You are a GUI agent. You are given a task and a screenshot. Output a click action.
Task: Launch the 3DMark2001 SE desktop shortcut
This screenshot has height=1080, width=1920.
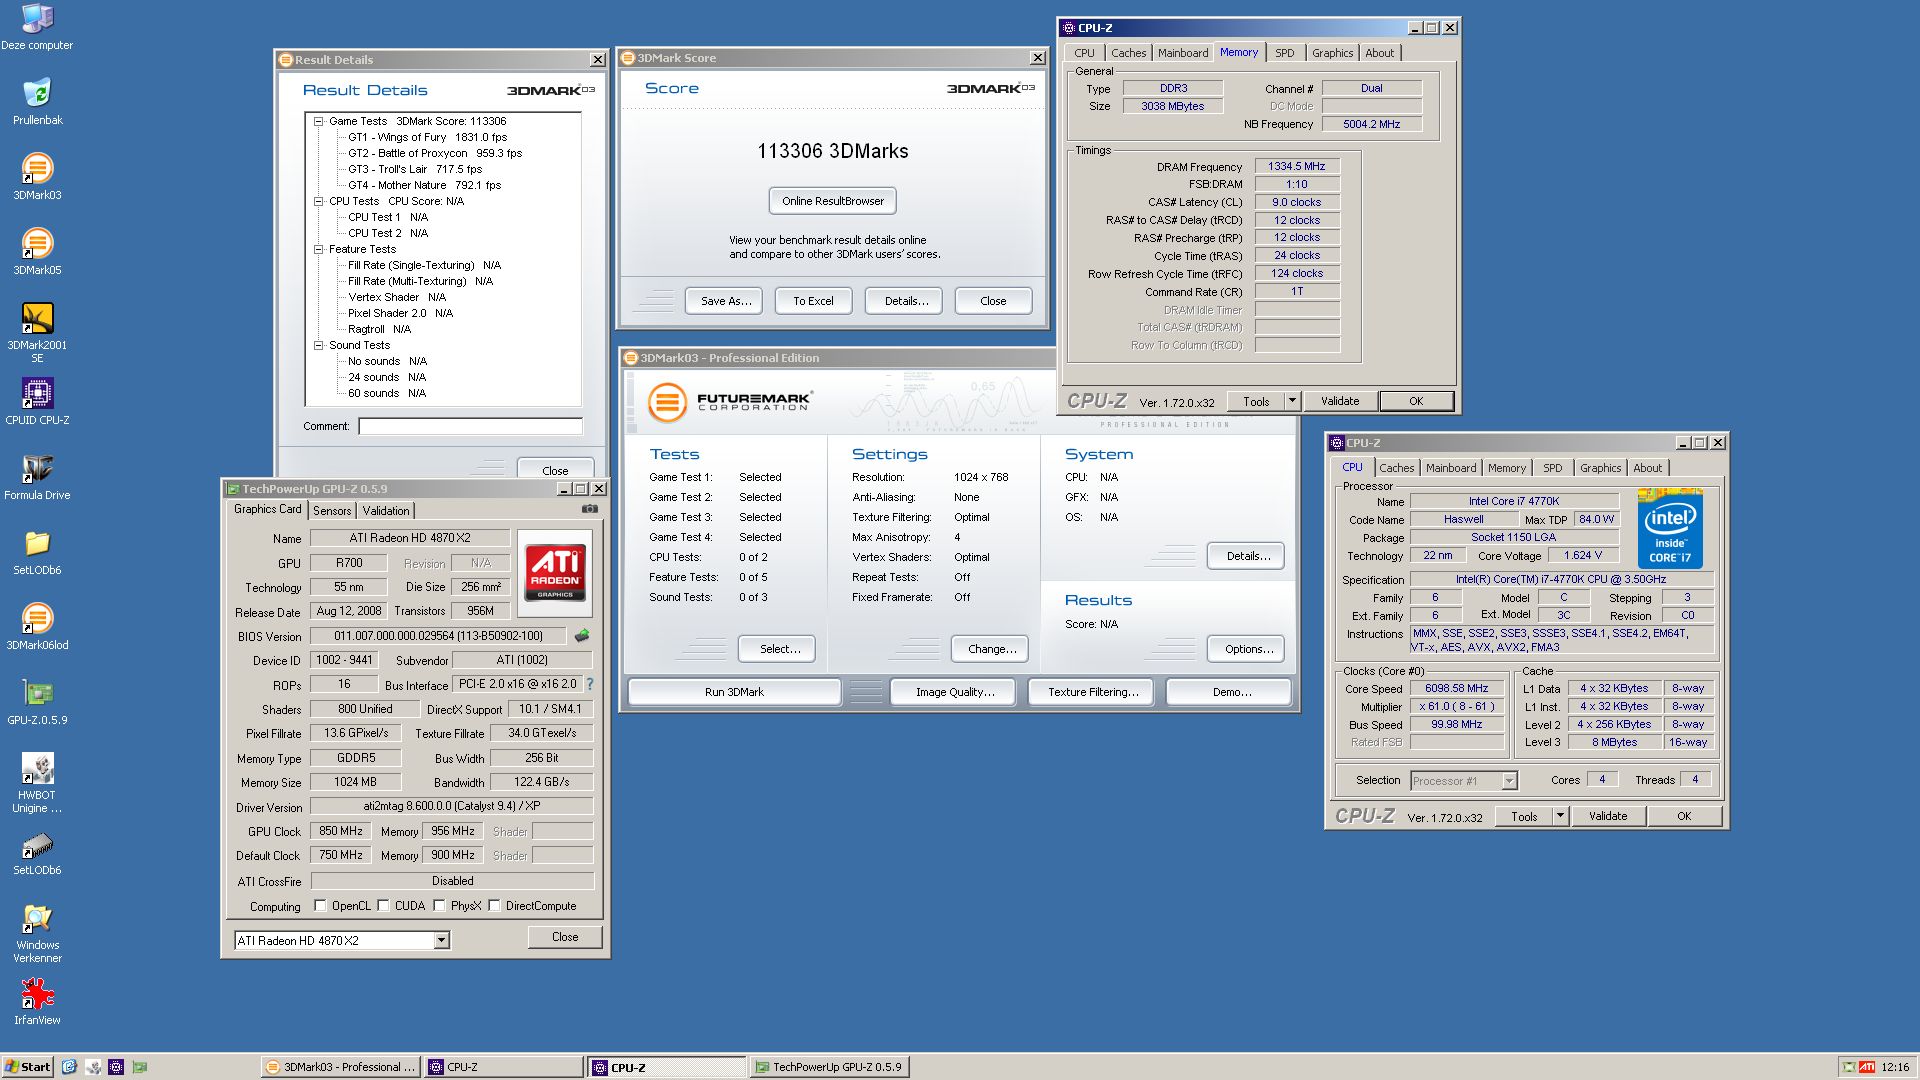(x=37, y=333)
